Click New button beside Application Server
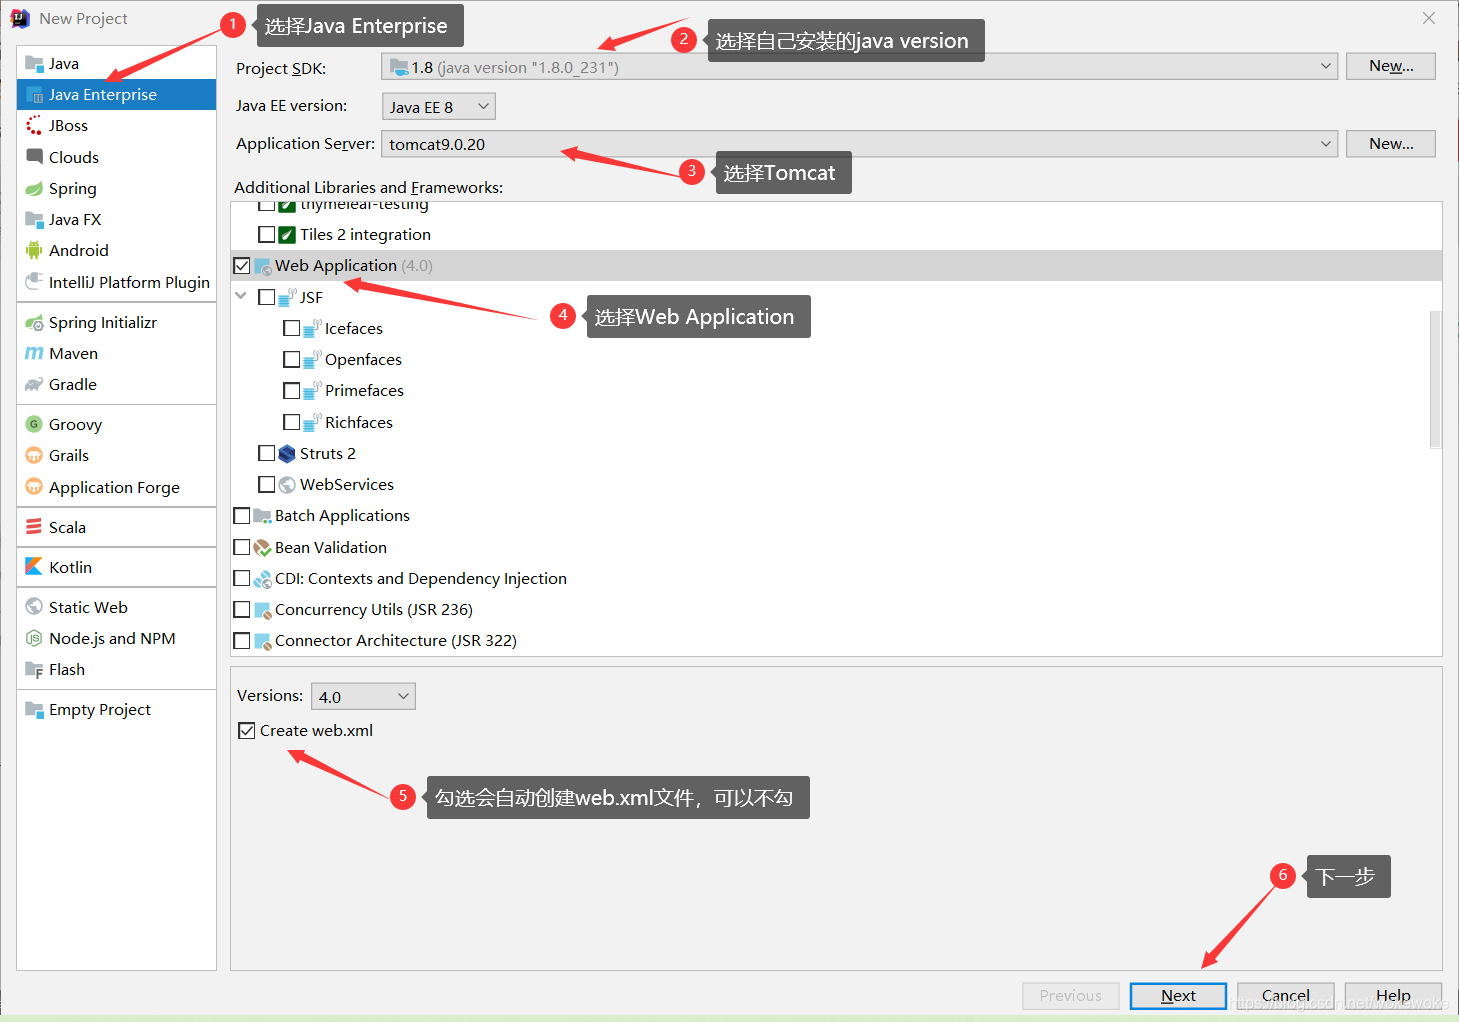Viewport: 1459px width, 1022px height. click(x=1391, y=144)
